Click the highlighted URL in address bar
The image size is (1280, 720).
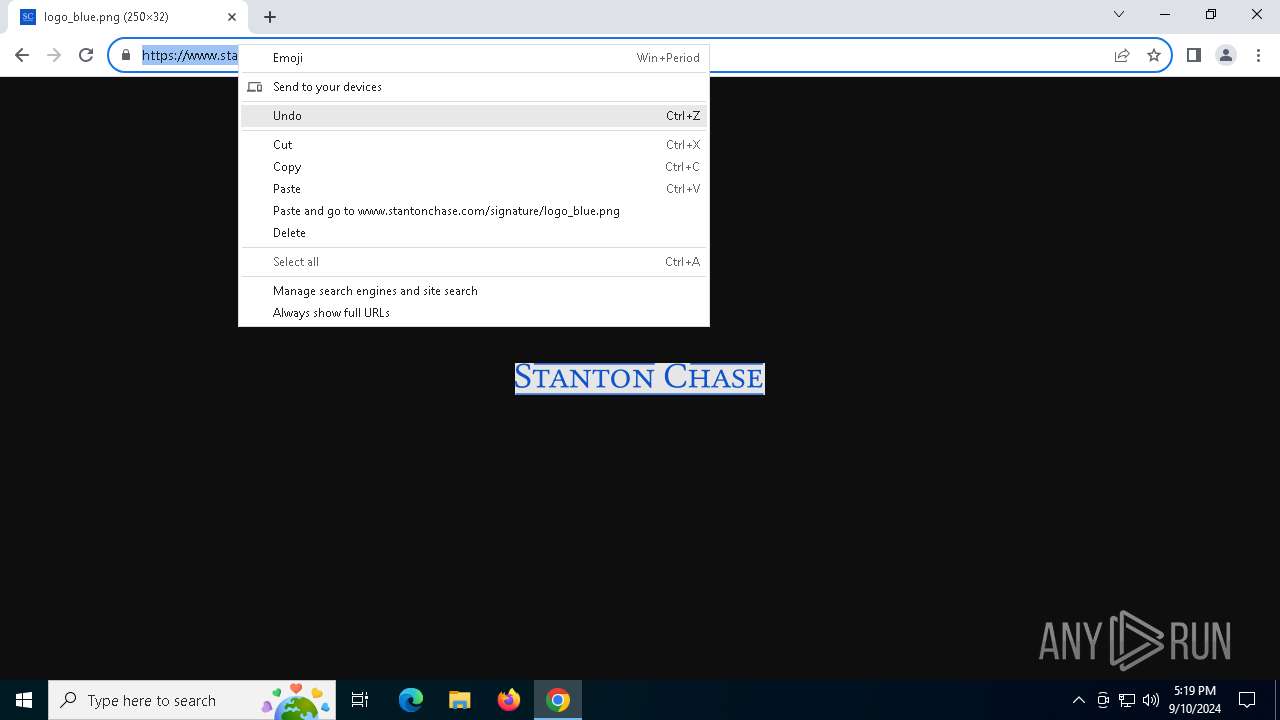[190, 55]
